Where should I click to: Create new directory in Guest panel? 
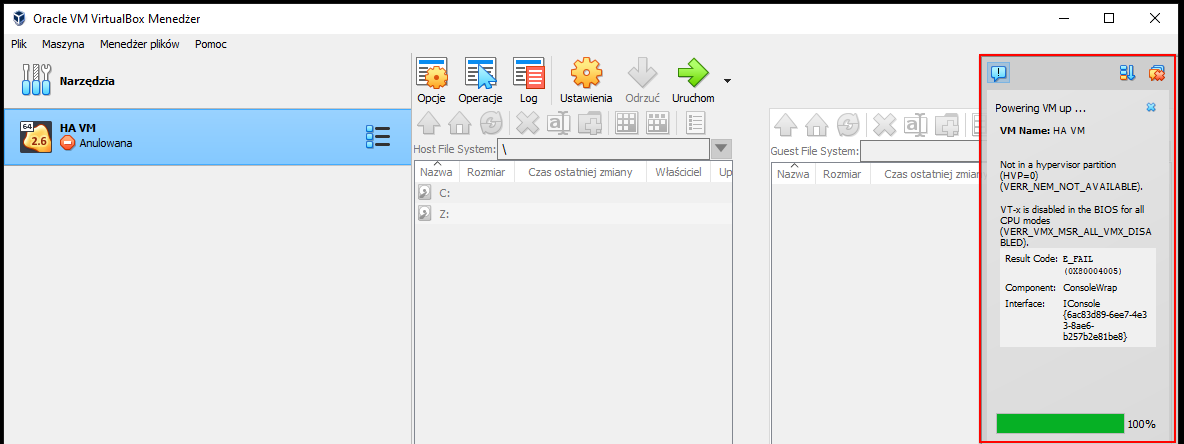(x=946, y=123)
